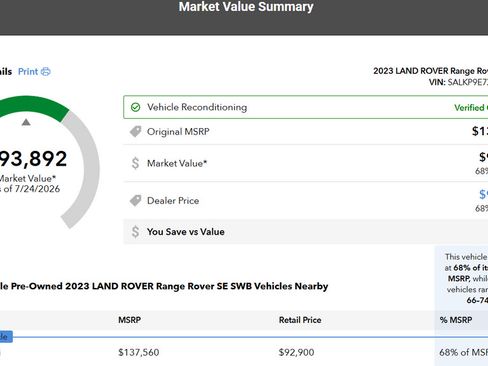Click the gauge pointer triangle marker

click(26, 122)
